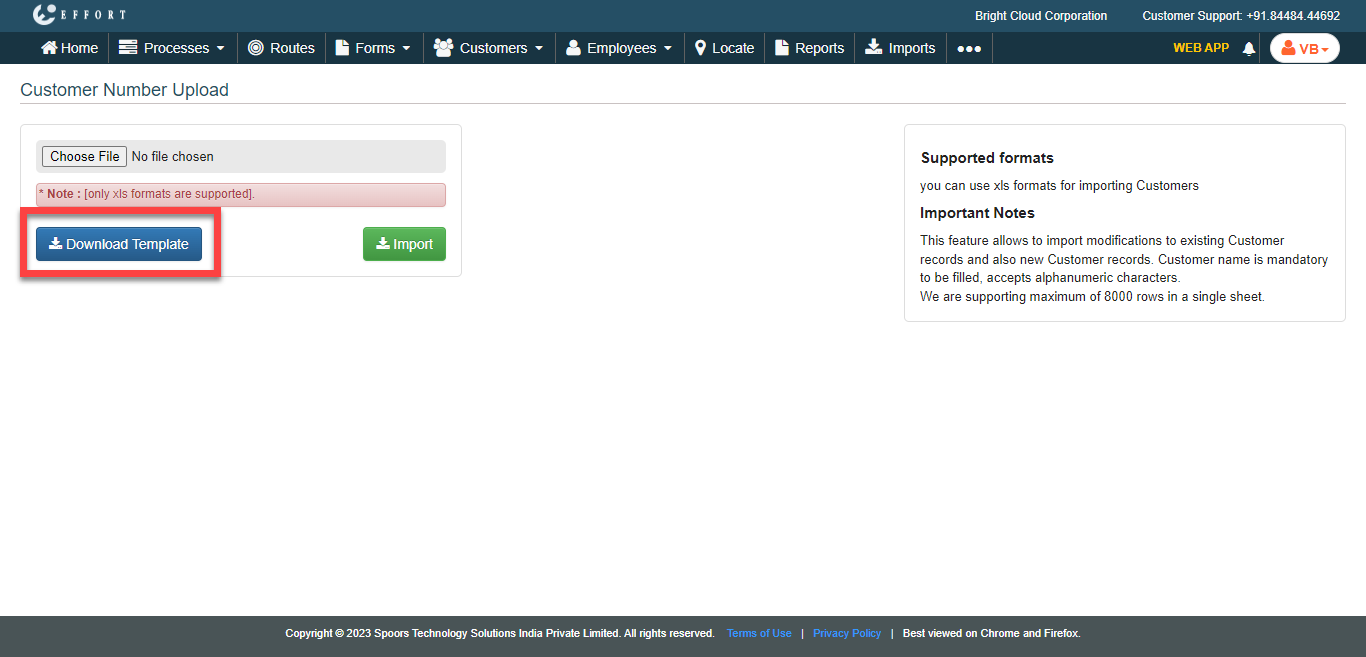Open the Terms of Use link
The image size is (1366, 657).
click(759, 633)
